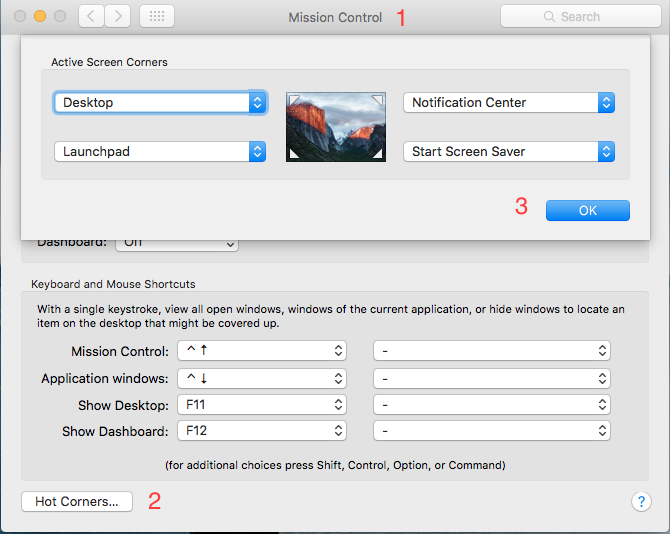The width and height of the screenshot is (670, 534).
Task: Open the Dashboard Off dropdown
Action: [x=177, y=244]
